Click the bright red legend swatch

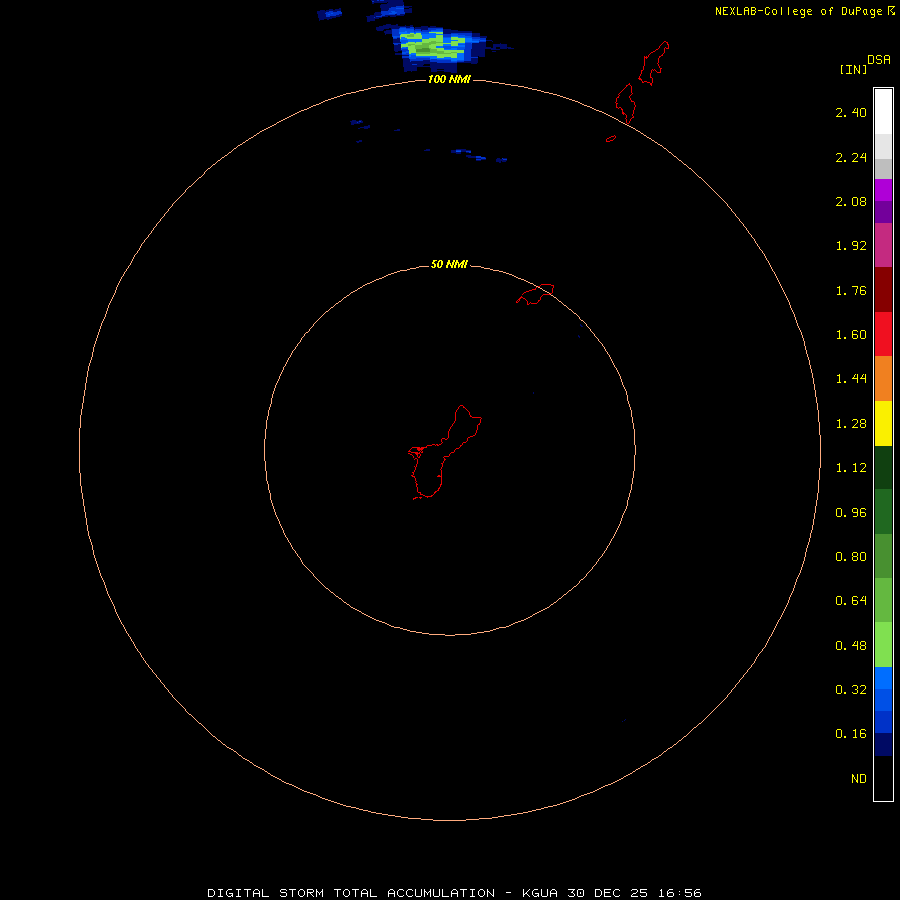coord(883,334)
